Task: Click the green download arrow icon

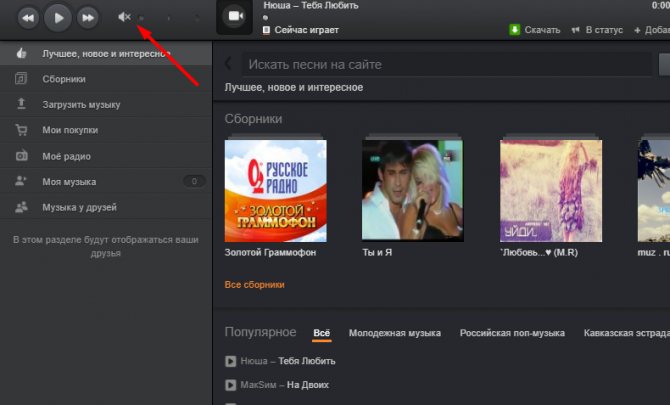Action: [x=514, y=30]
